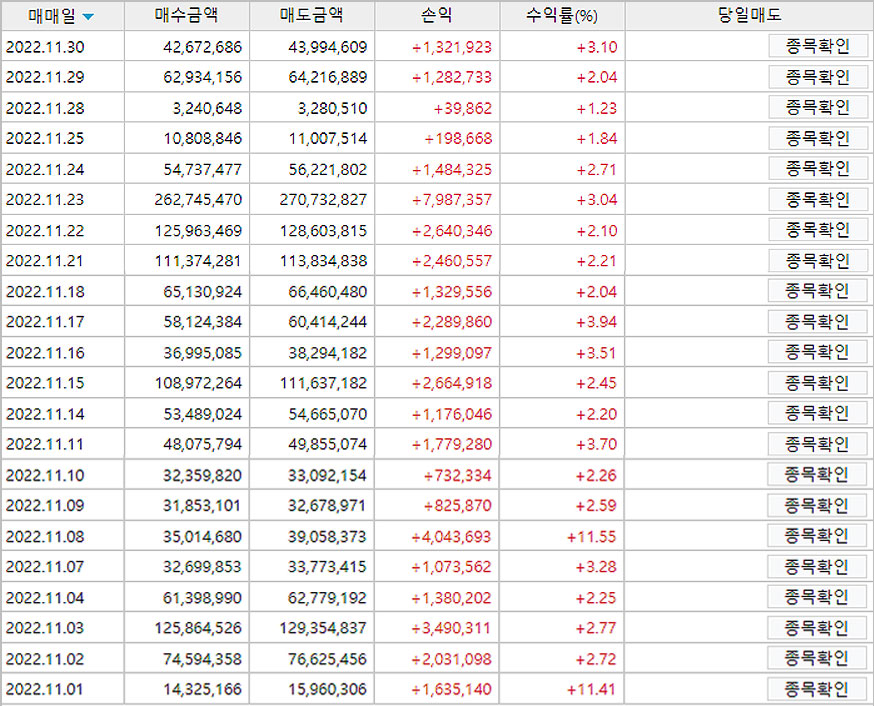The height and width of the screenshot is (706, 874).
Task: Open 종목확인 for 2022.11.03
Action: point(817,628)
